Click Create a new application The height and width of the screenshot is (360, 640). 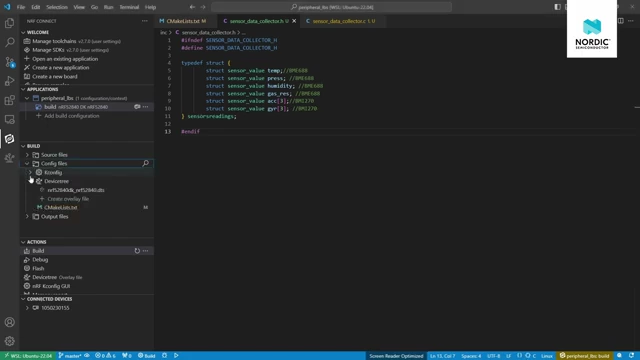click(x=60, y=68)
